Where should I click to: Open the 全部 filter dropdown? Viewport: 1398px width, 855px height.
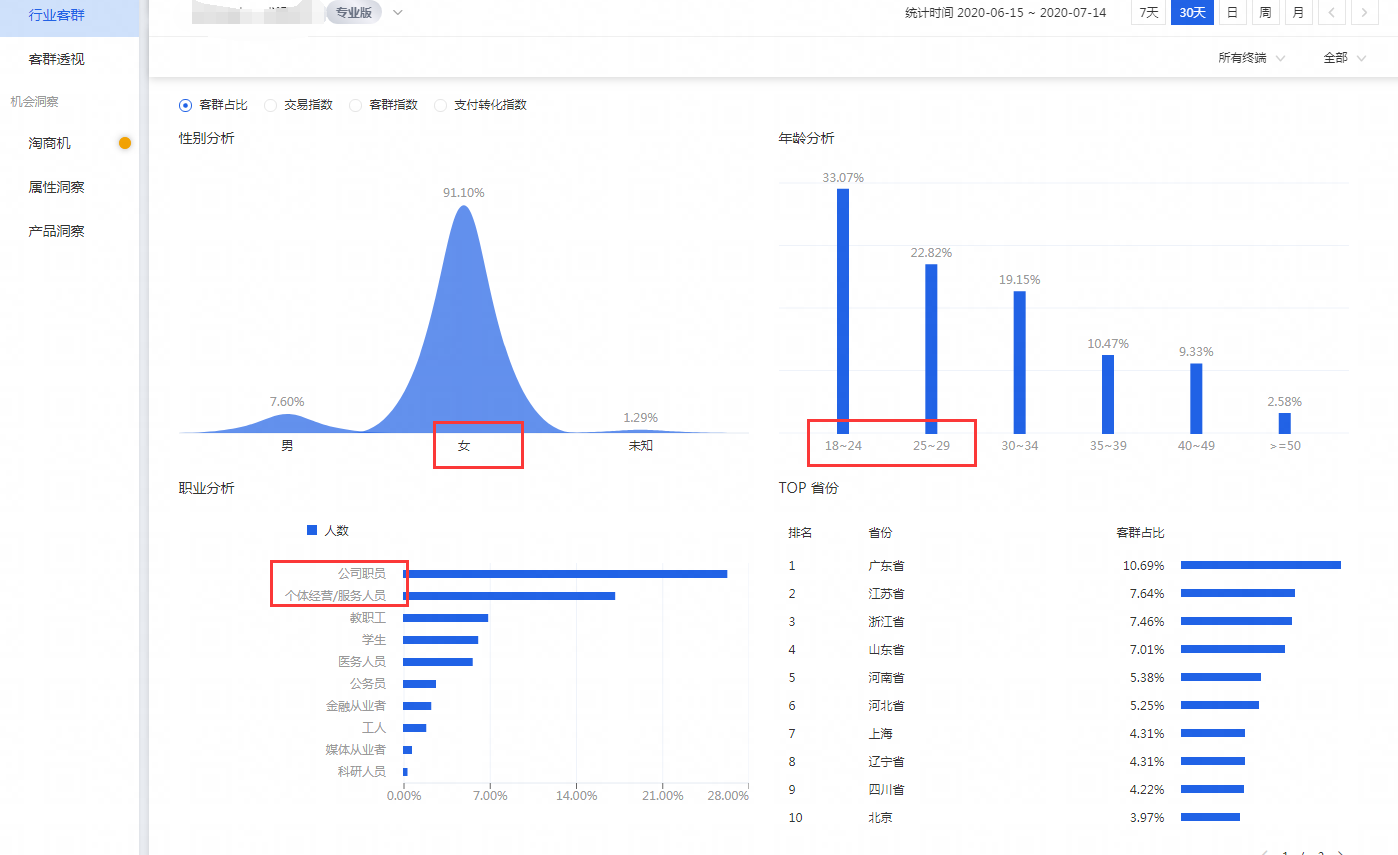[x=1344, y=58]
